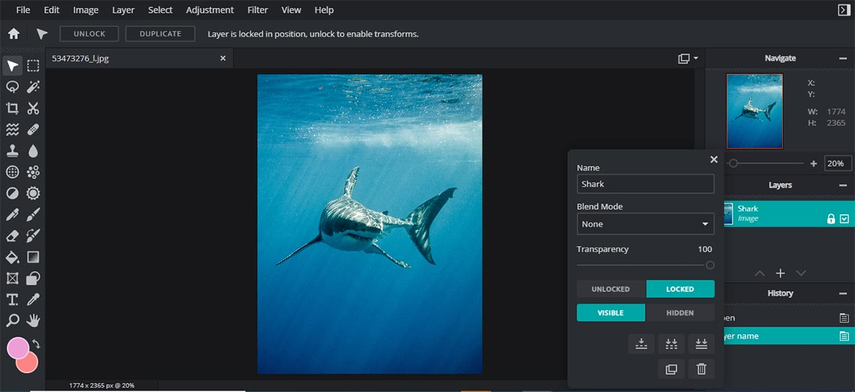Activate the Text tool
Screen dimensions: 855x392
point(12,299)
